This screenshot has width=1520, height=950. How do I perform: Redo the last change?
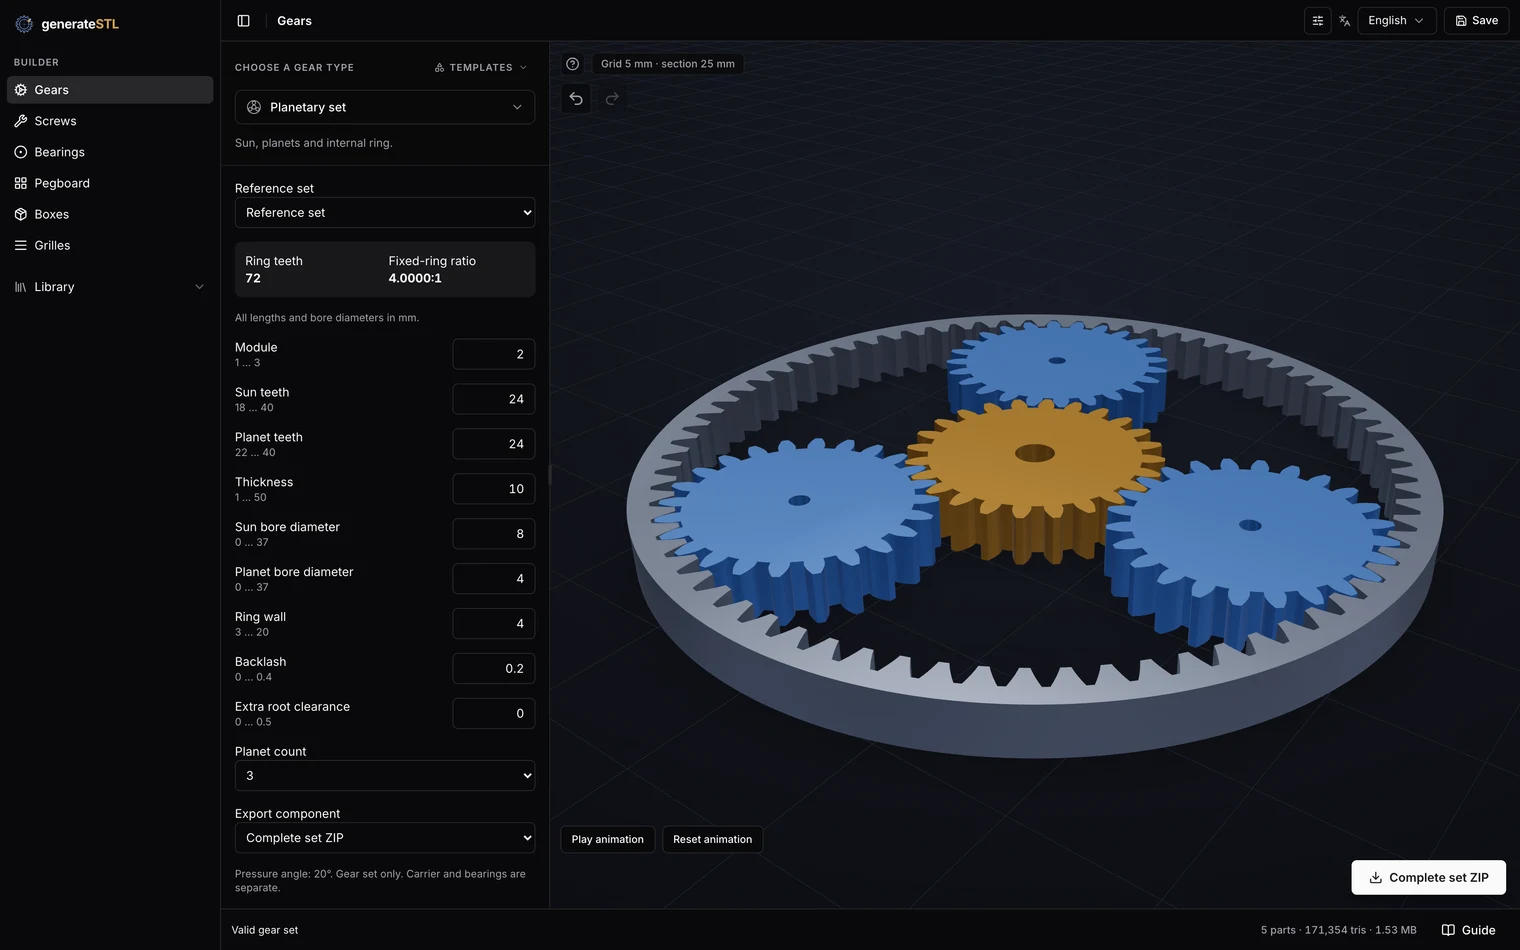(612, 98)
